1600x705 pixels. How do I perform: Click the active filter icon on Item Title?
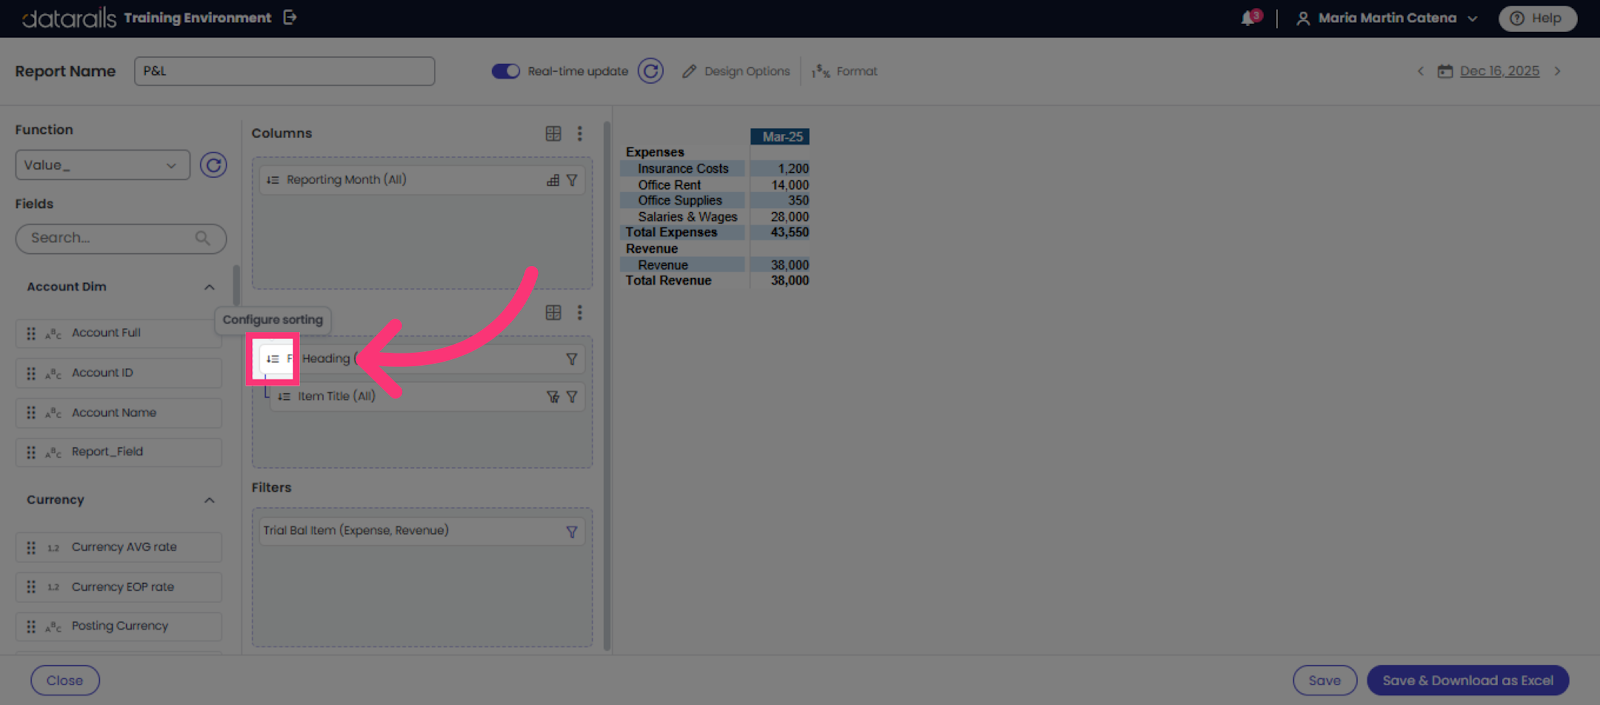[553, 397]
